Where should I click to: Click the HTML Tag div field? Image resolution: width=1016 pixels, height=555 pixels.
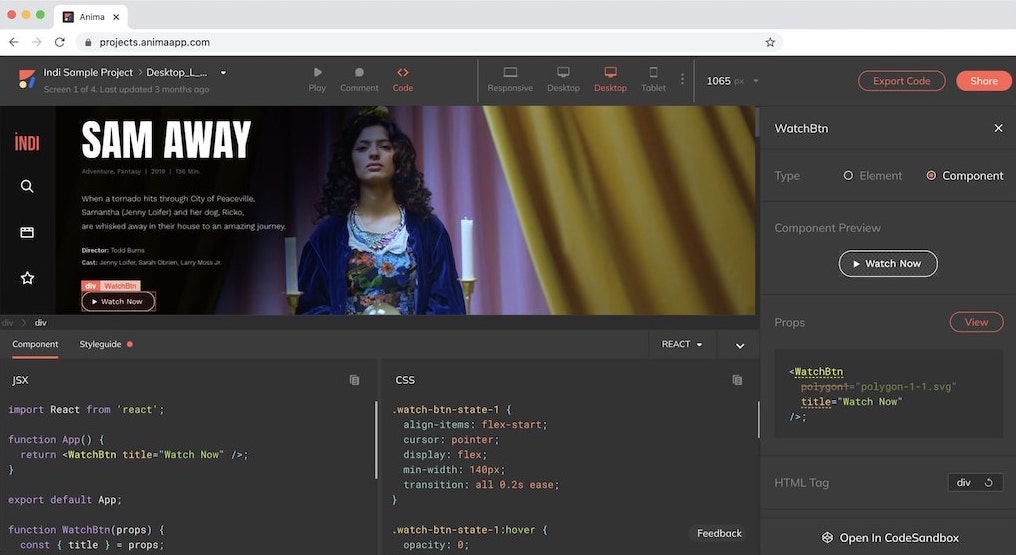click(975, 482)
